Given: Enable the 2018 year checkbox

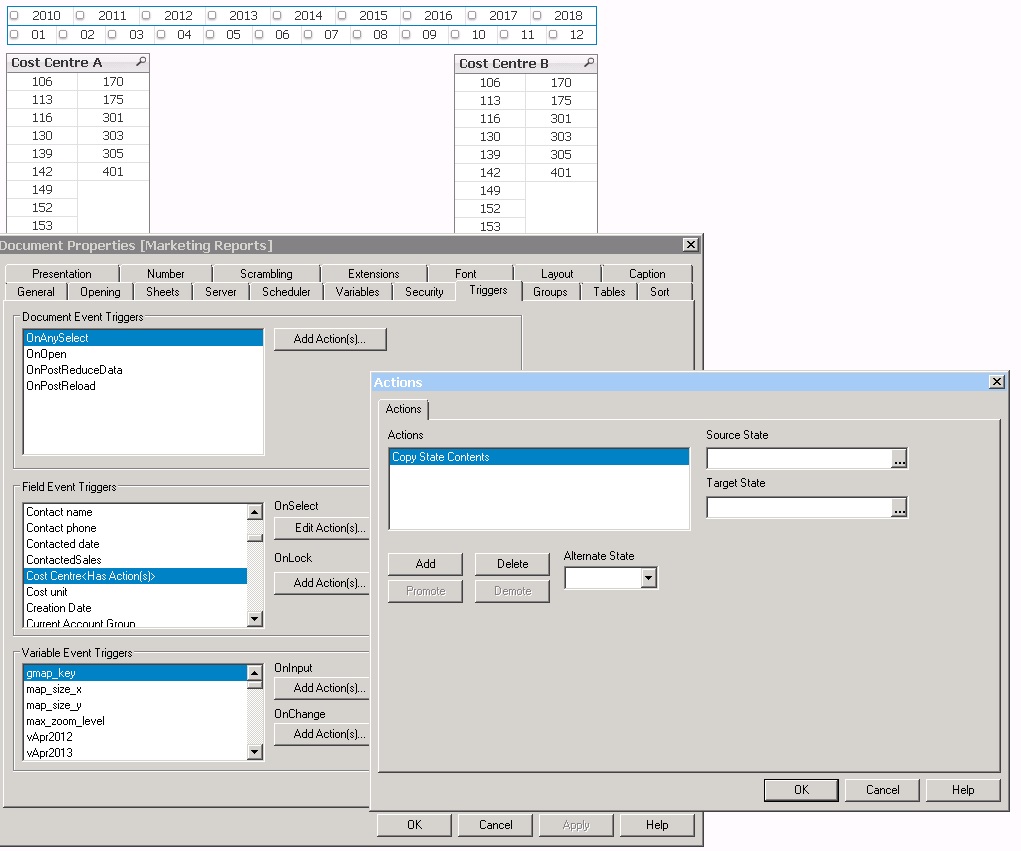Looking at the screenshot, I should click(x=537, y=16).
